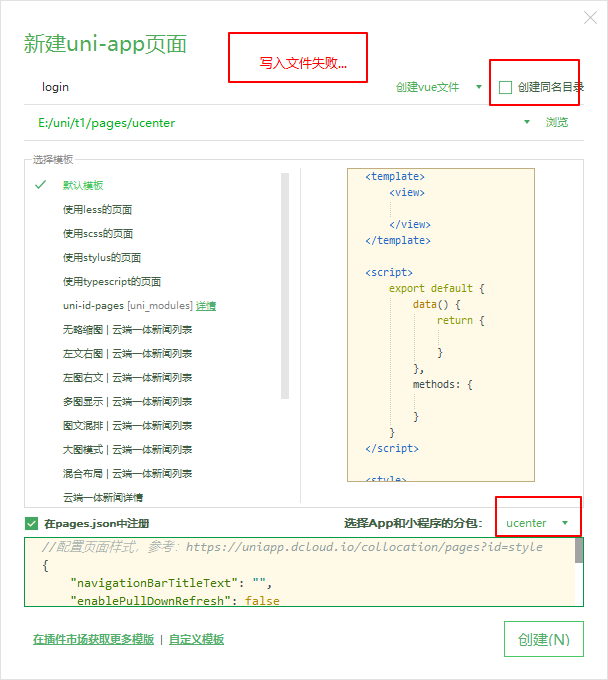Choose the 使用typescript的页面 template
Screen dimensions: 608x680
[x=112, y=282]
